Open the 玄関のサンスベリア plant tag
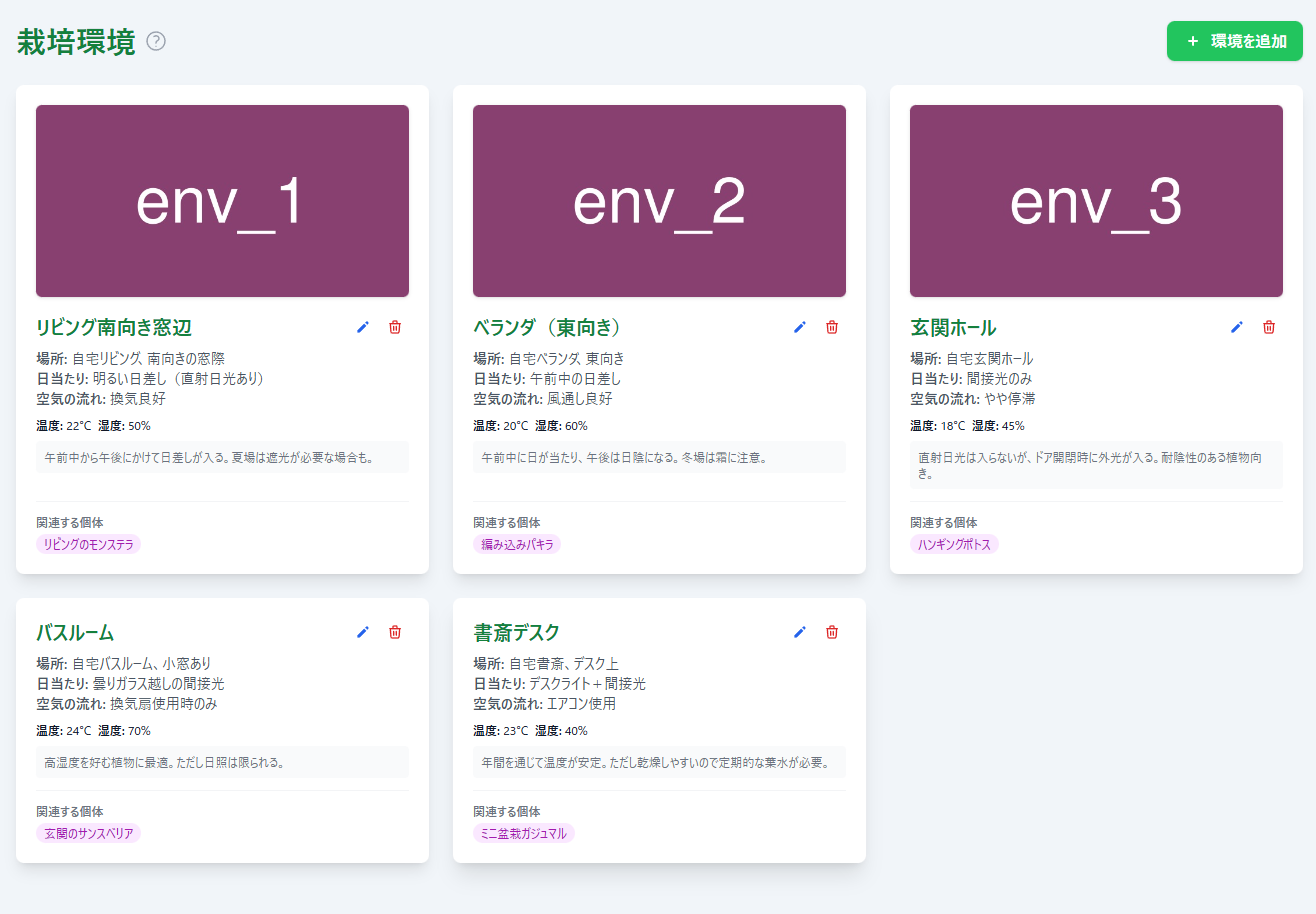1316x914 pixels. (x=89, y=833)
